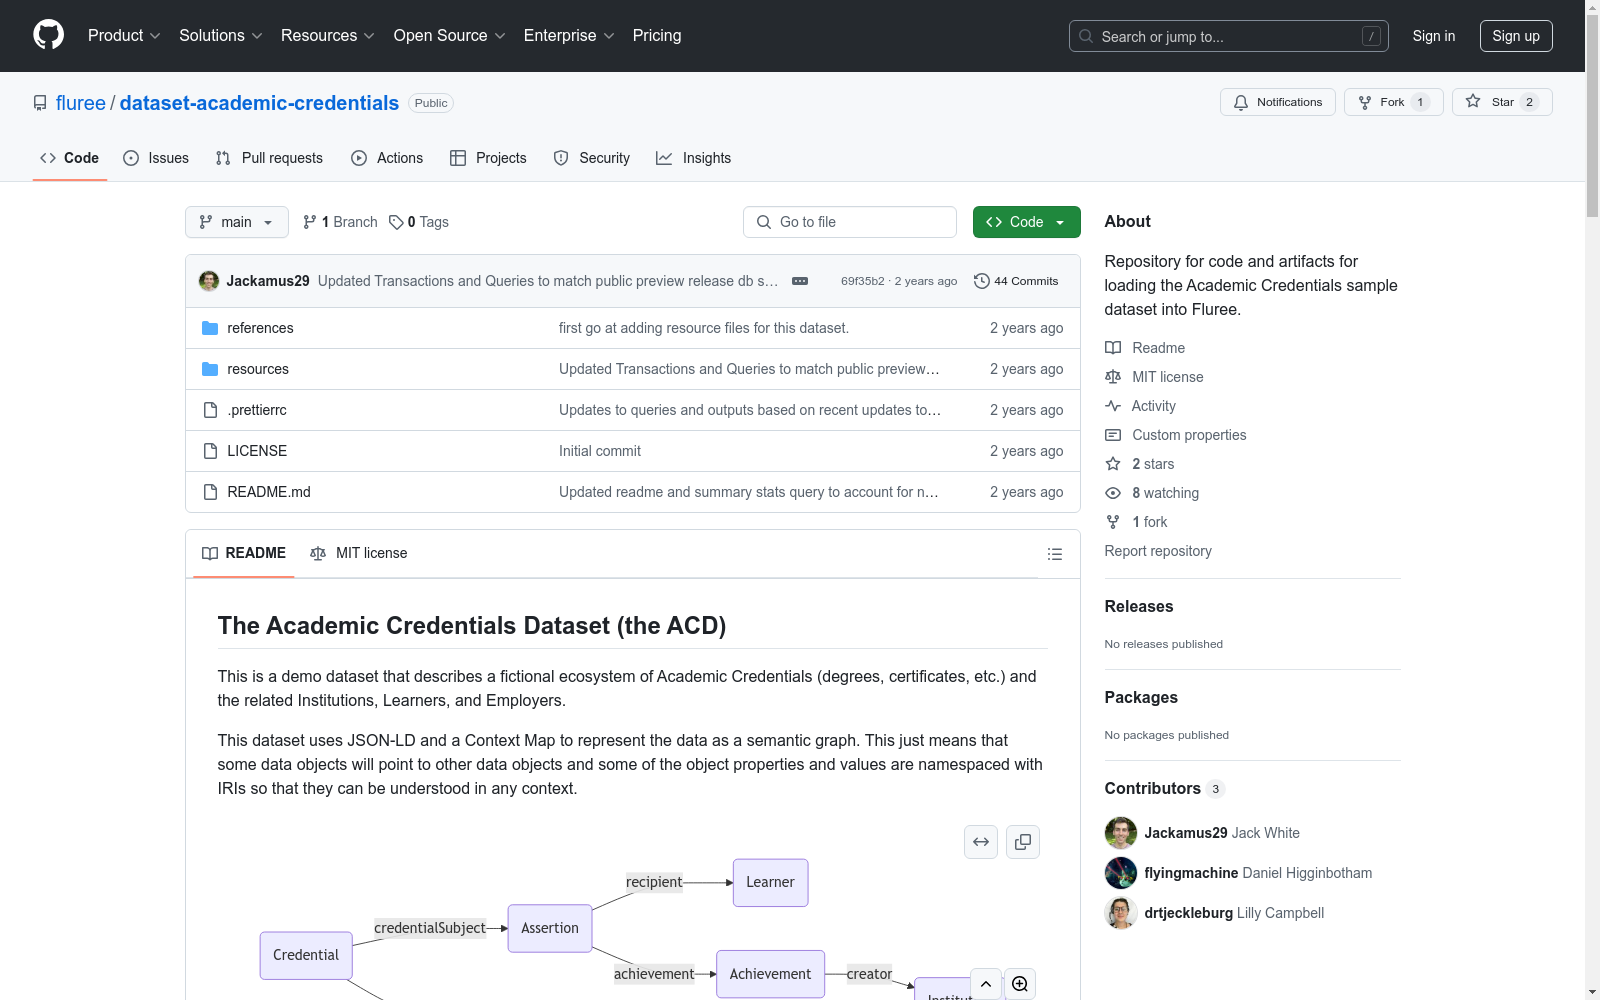Fork this repository

1393,102
